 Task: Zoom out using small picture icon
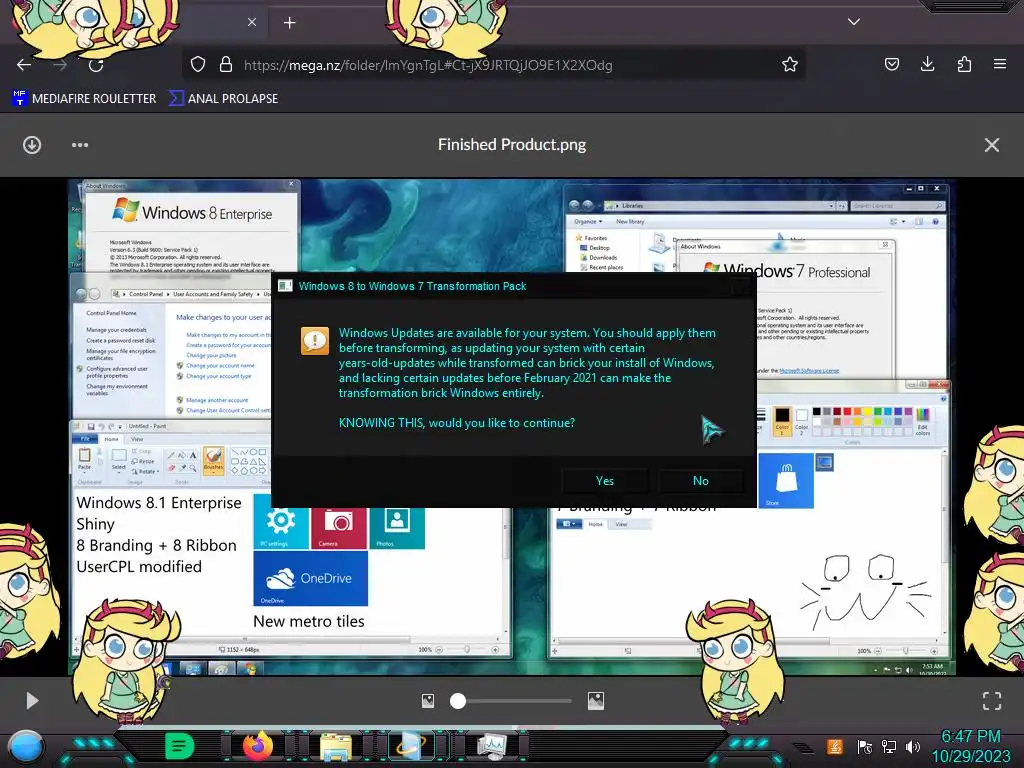click(x=428, y=701)
